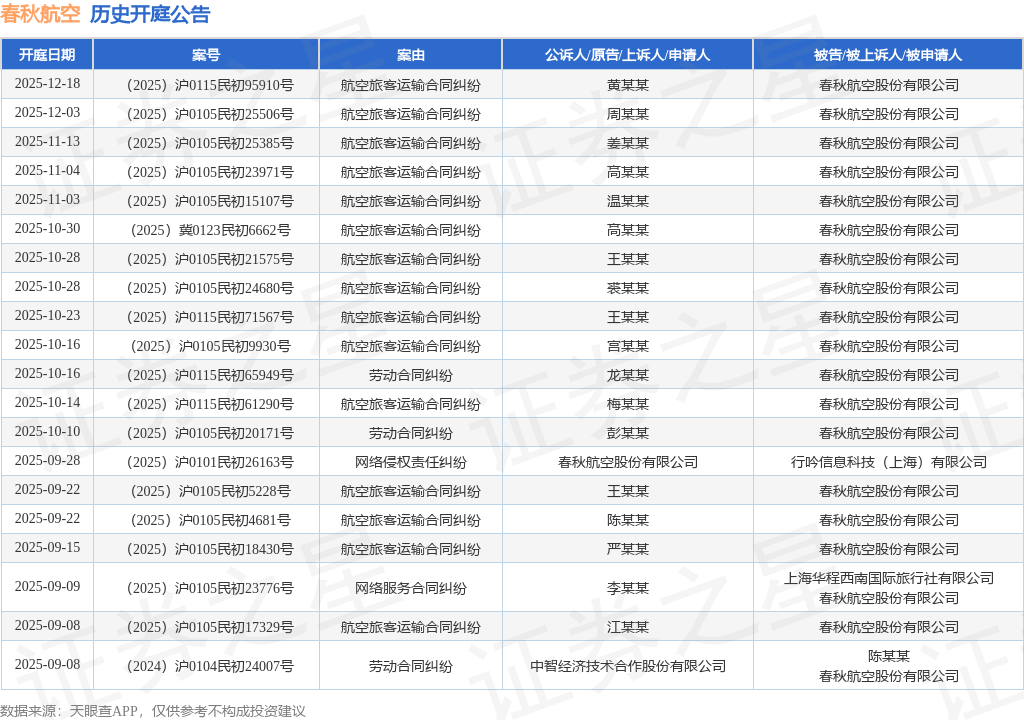Click defendant 行吟信息科技（上海）有限公司

pyautogui.click(x=888, y=462)
